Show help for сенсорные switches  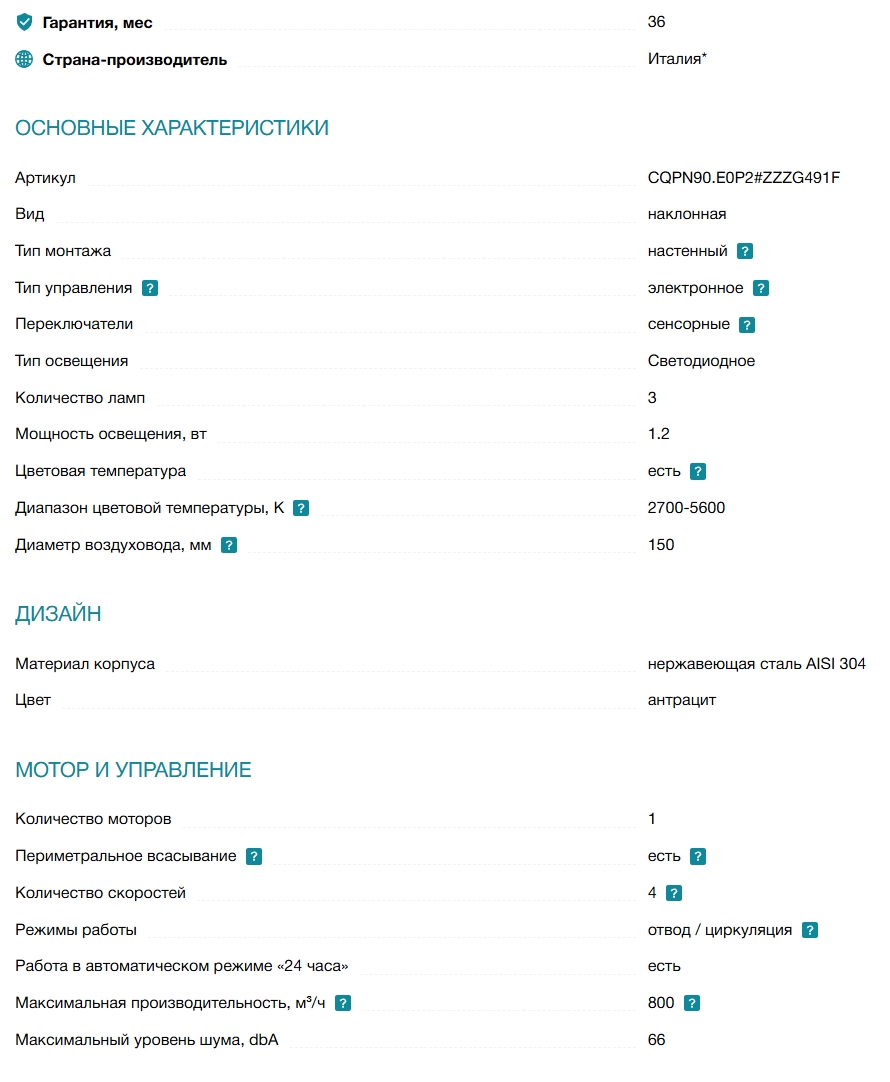tap(746, 325)
